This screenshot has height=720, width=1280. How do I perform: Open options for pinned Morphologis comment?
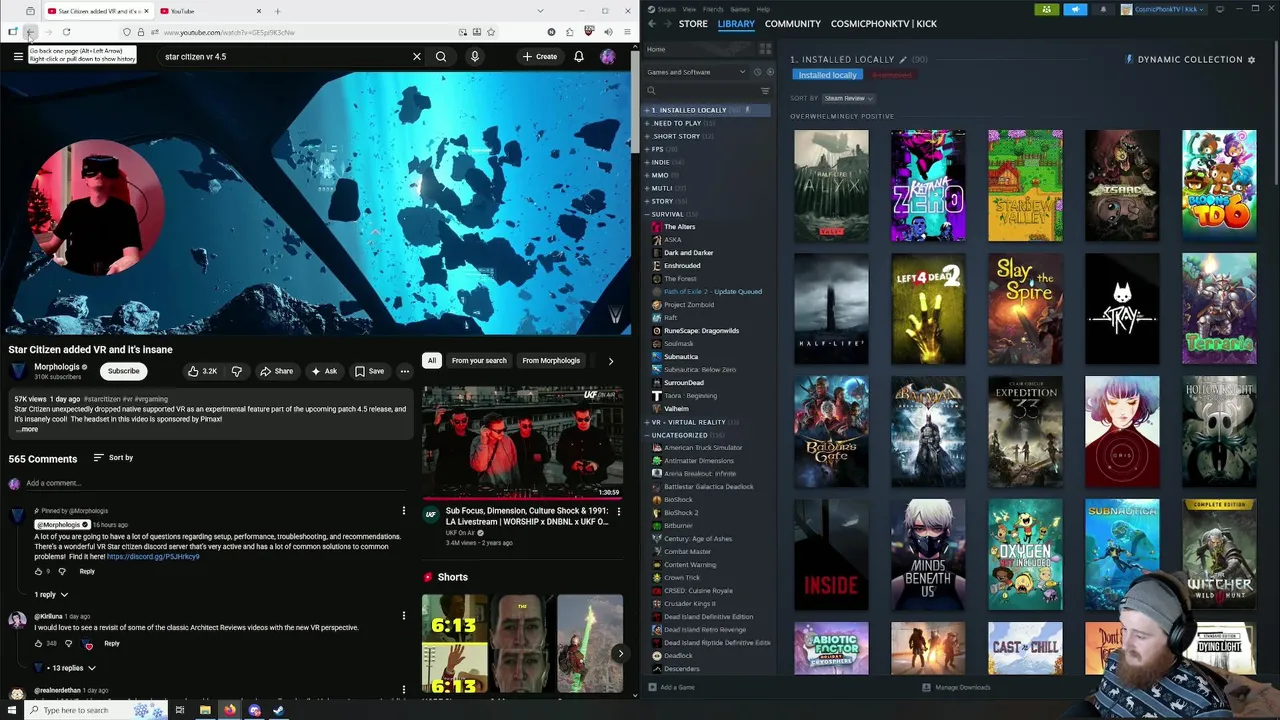(404, 511)
